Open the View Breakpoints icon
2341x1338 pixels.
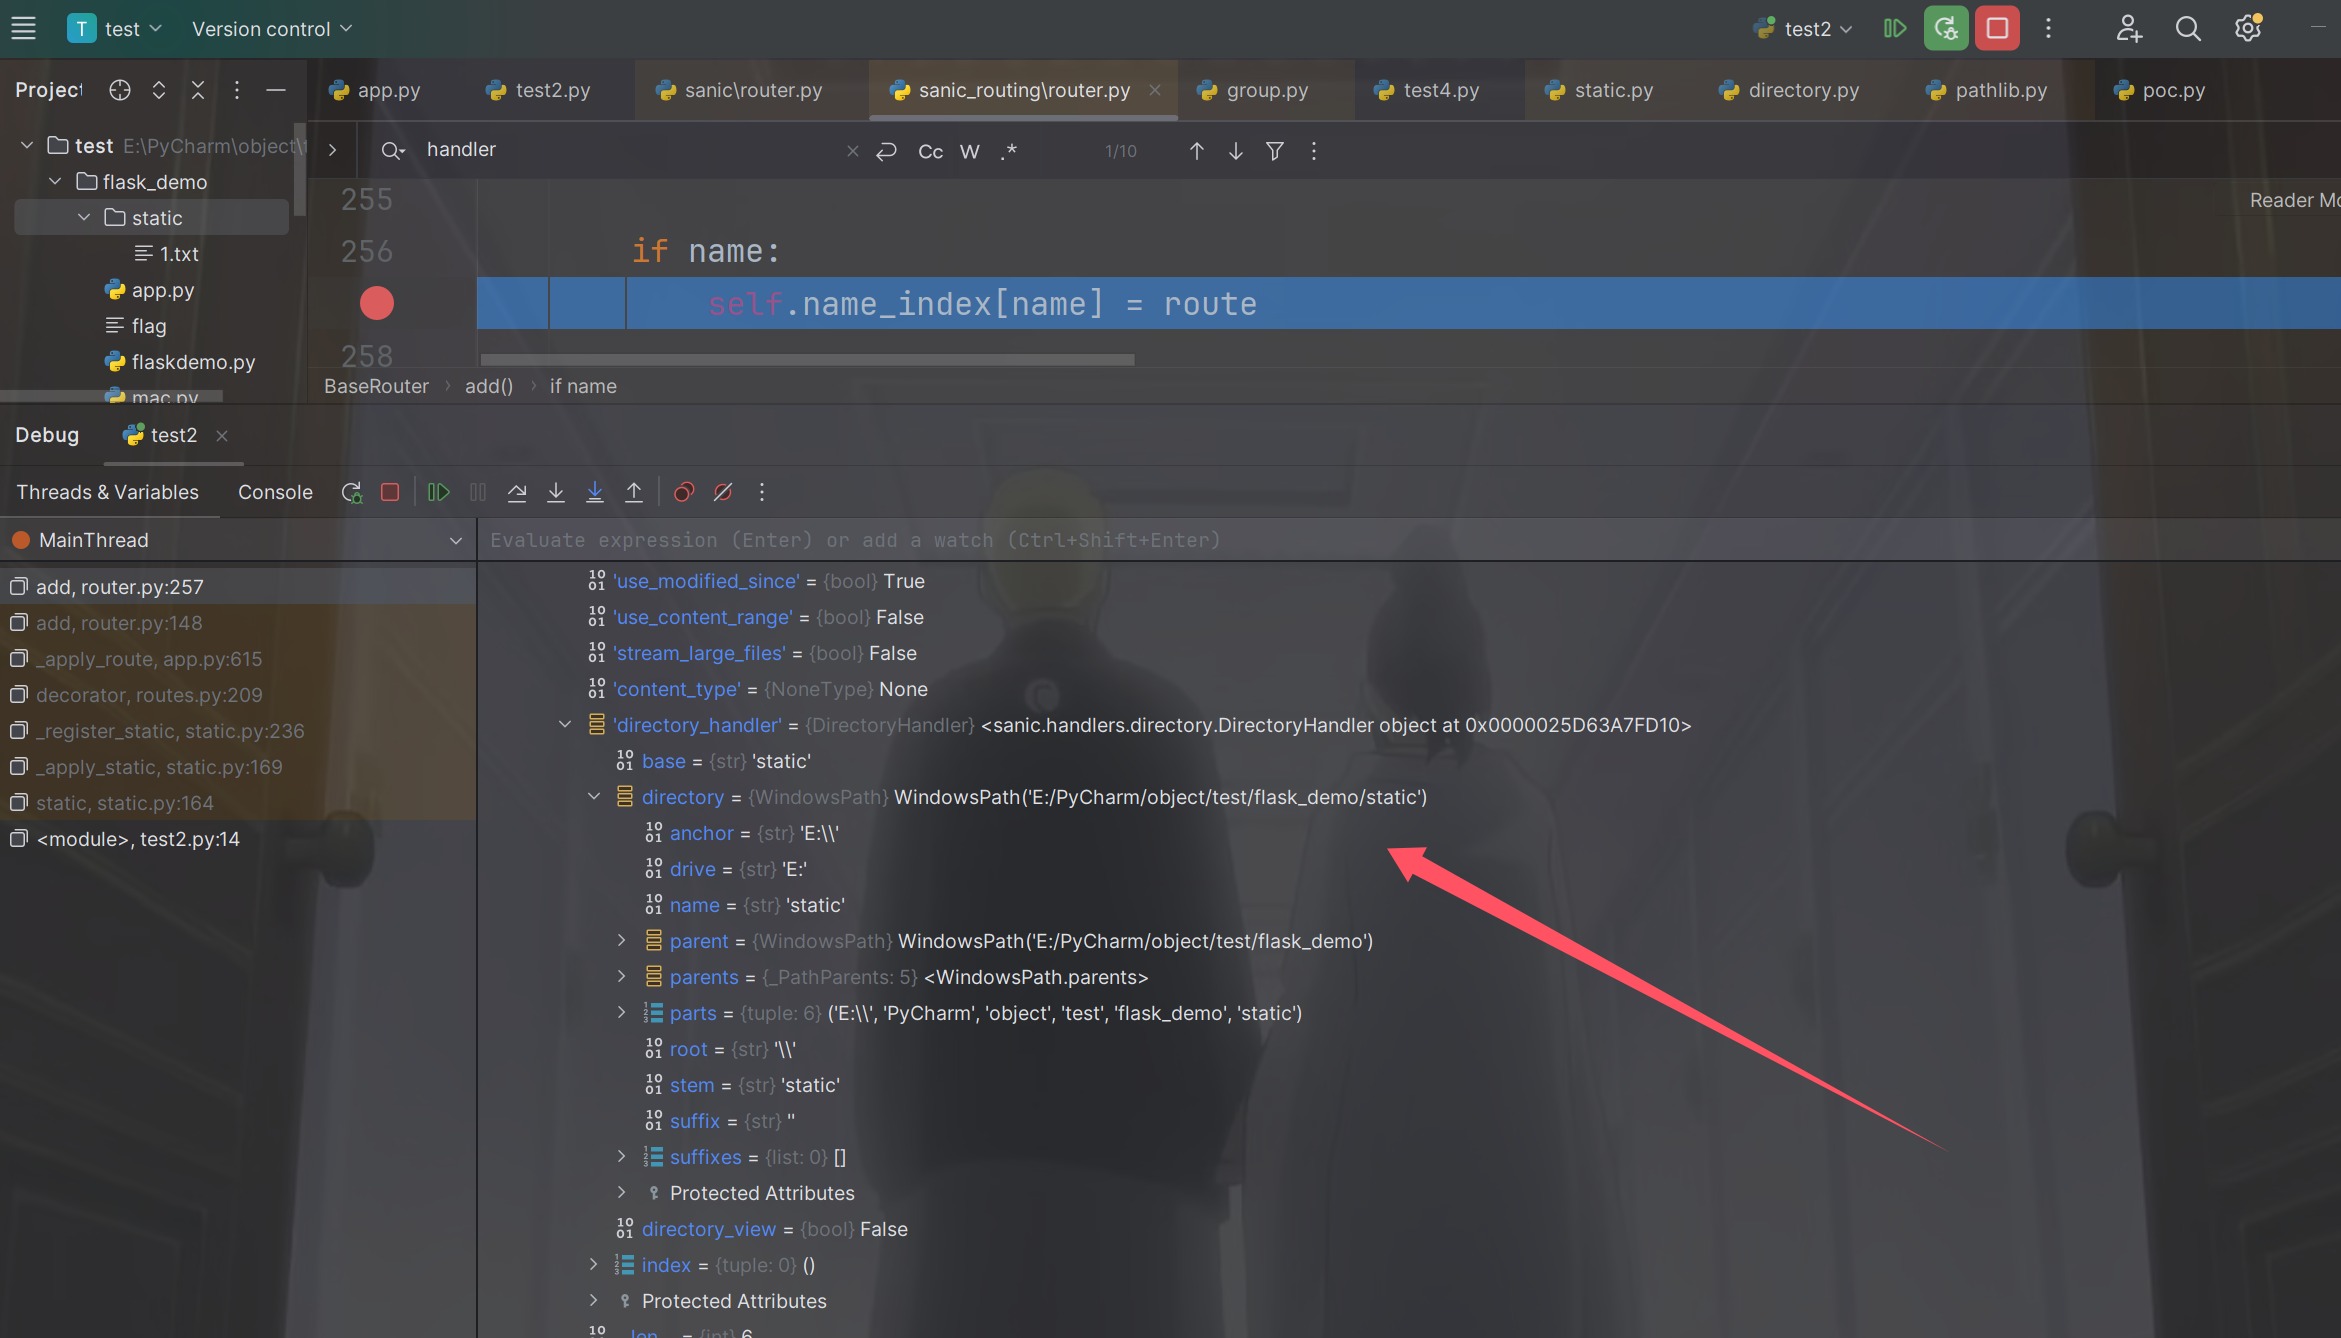[x=684, y=492]
